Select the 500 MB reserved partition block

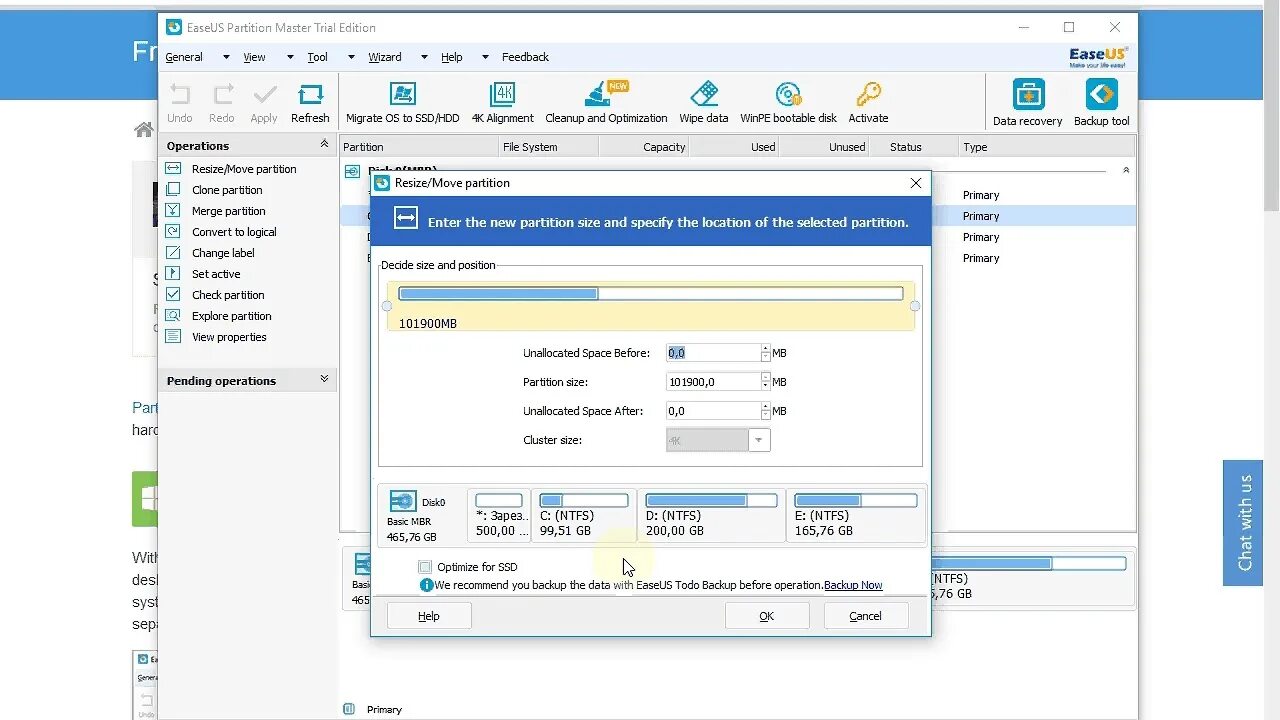(x=499, y=515)
